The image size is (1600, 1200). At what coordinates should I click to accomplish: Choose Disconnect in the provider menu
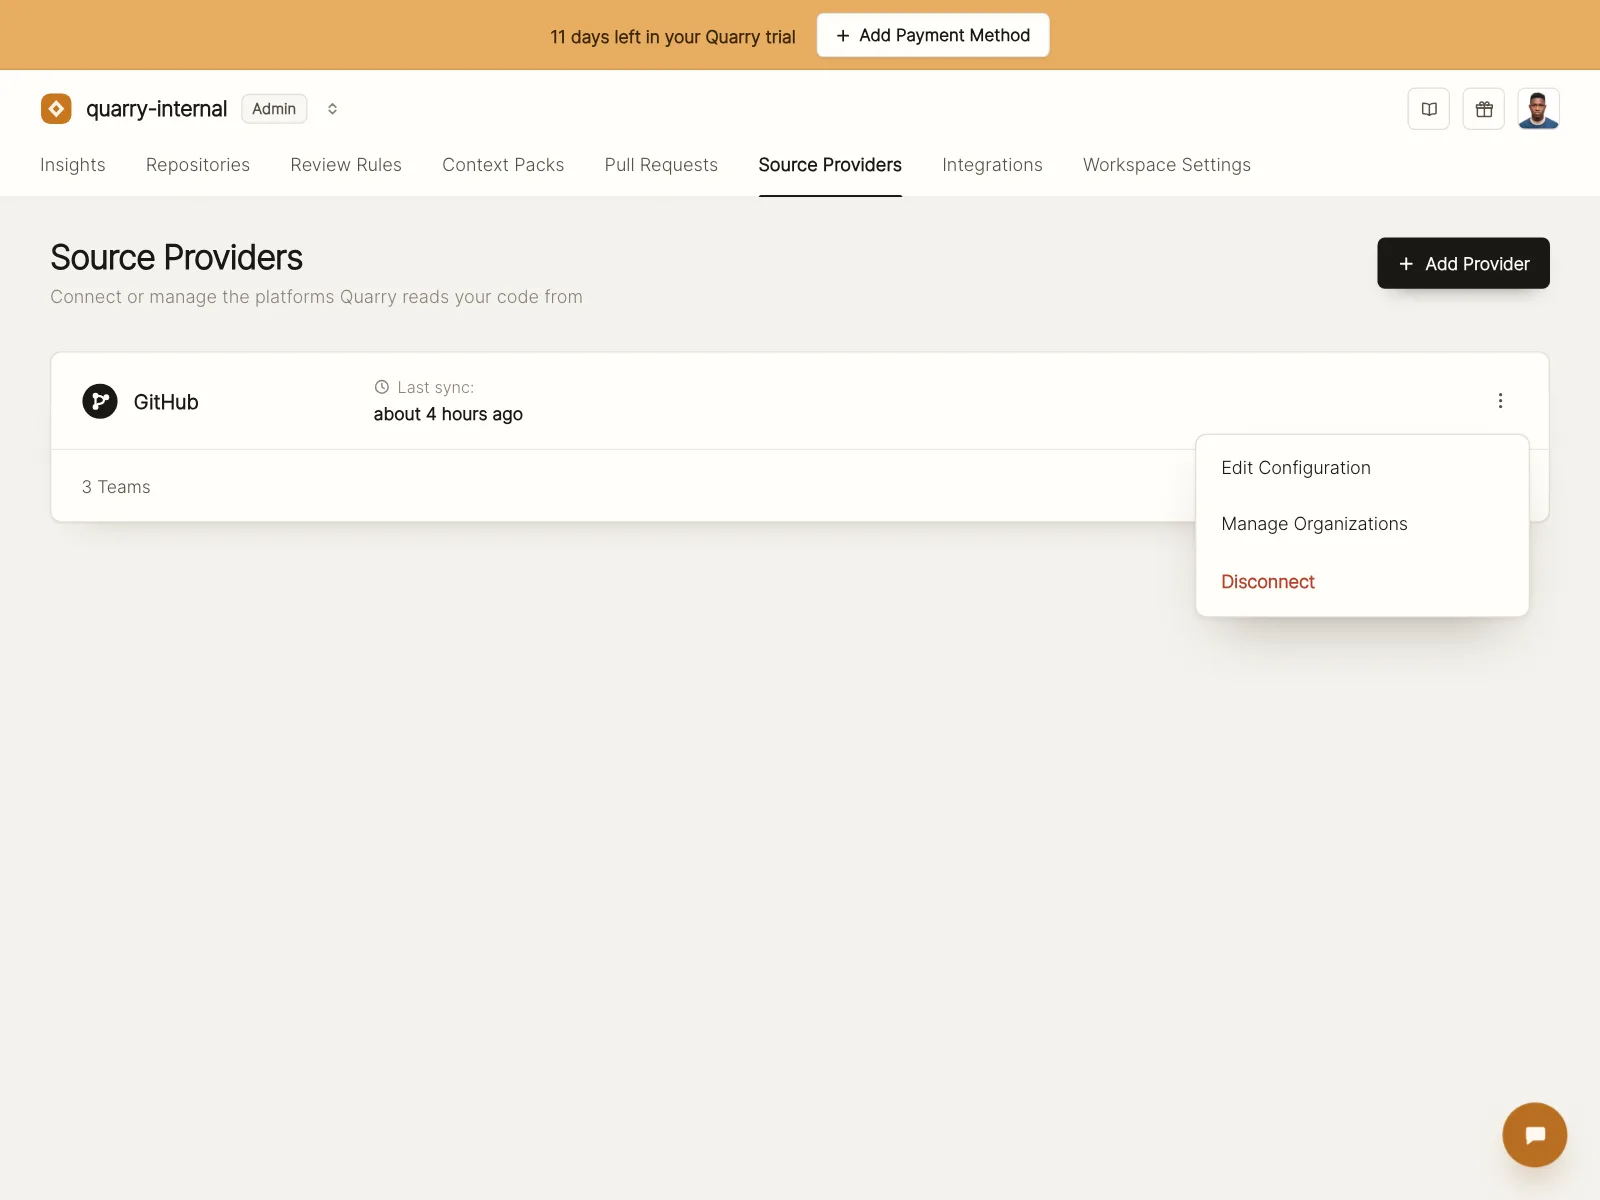click(x=1362, y=582)
